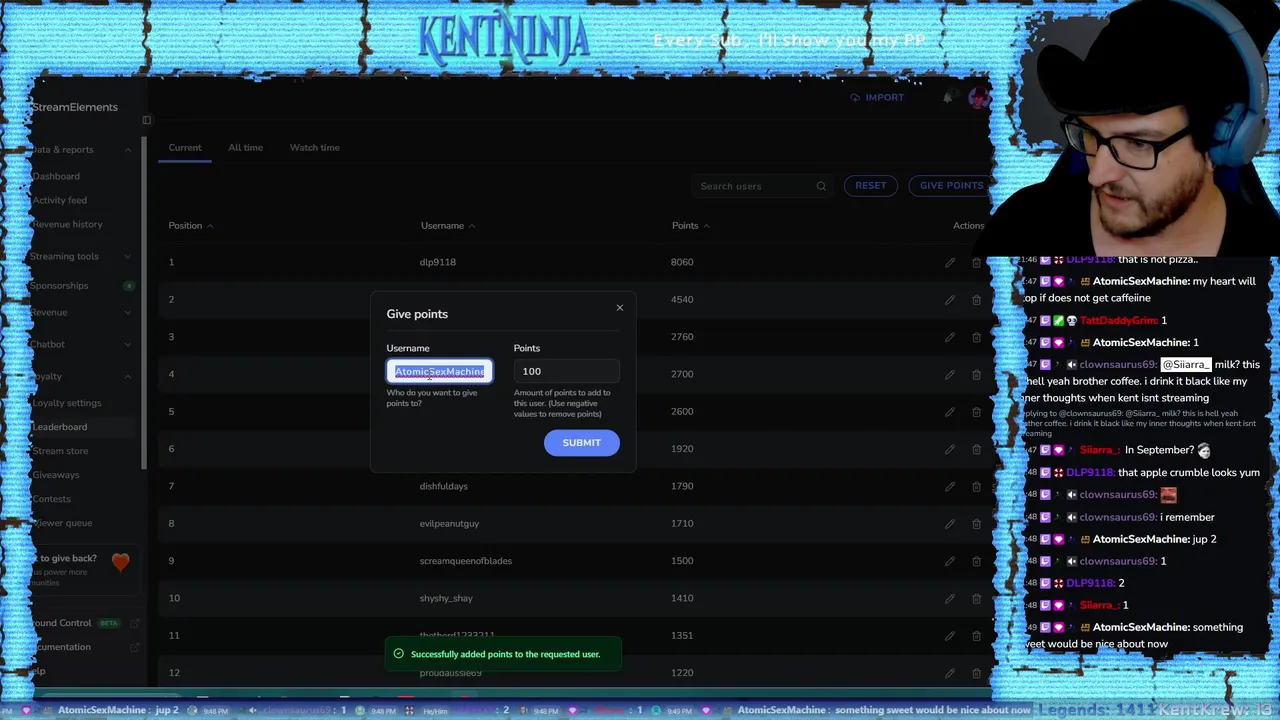The height and width of the screenshot is (720, 1280).
Task: Click the success notification toast
Action: pos(503,655)
